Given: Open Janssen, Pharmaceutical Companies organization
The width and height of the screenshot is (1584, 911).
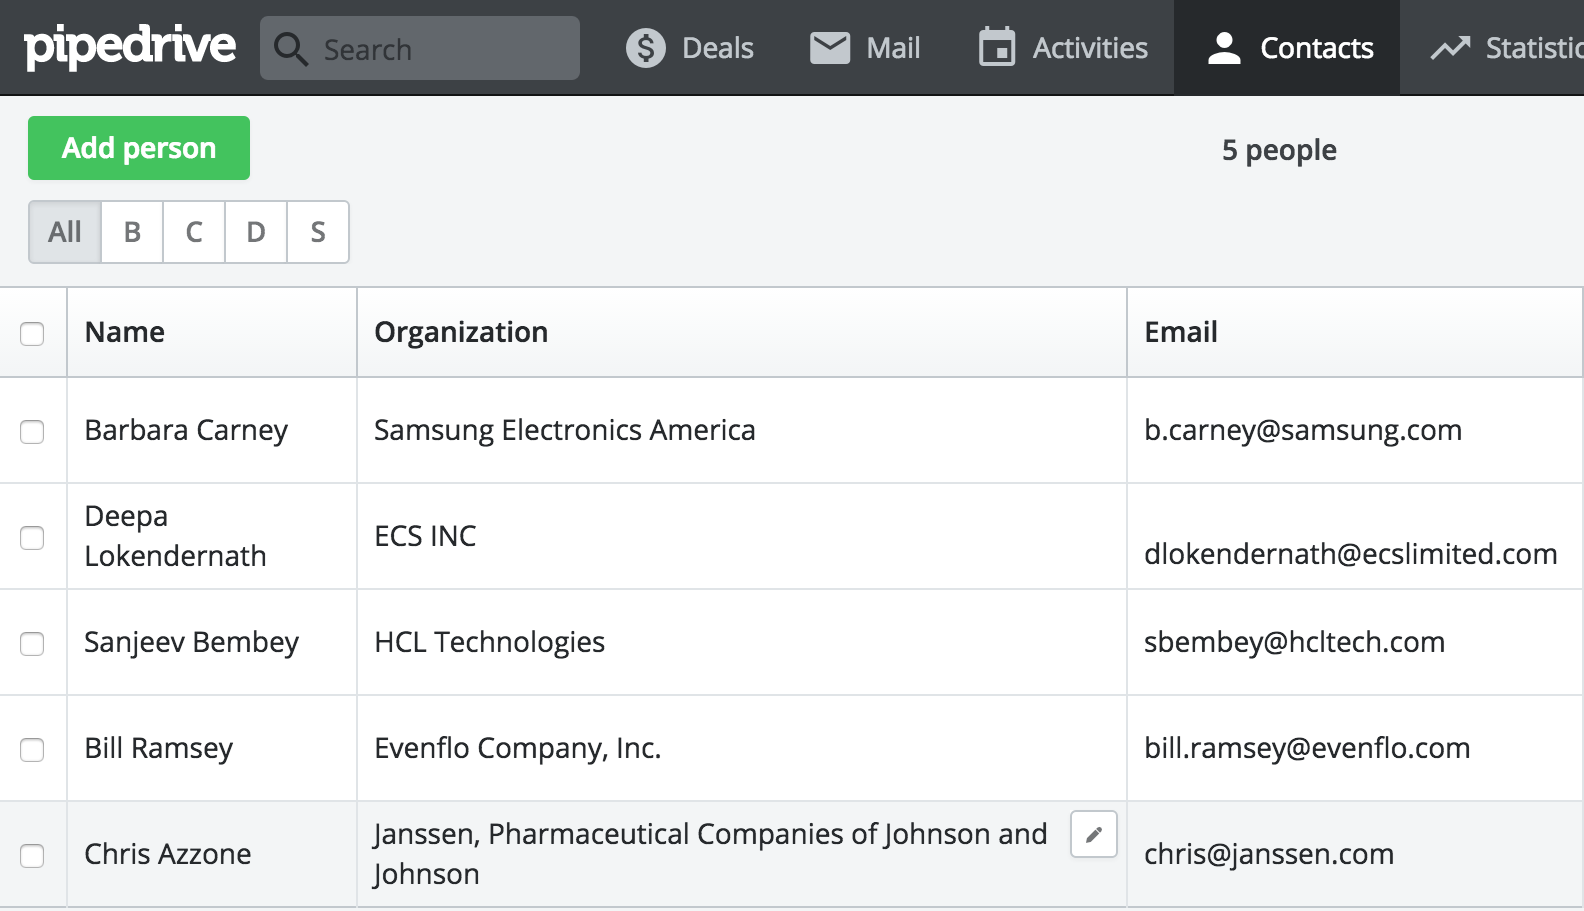Looking at the screenshot, I should click(x=711, y=854).
